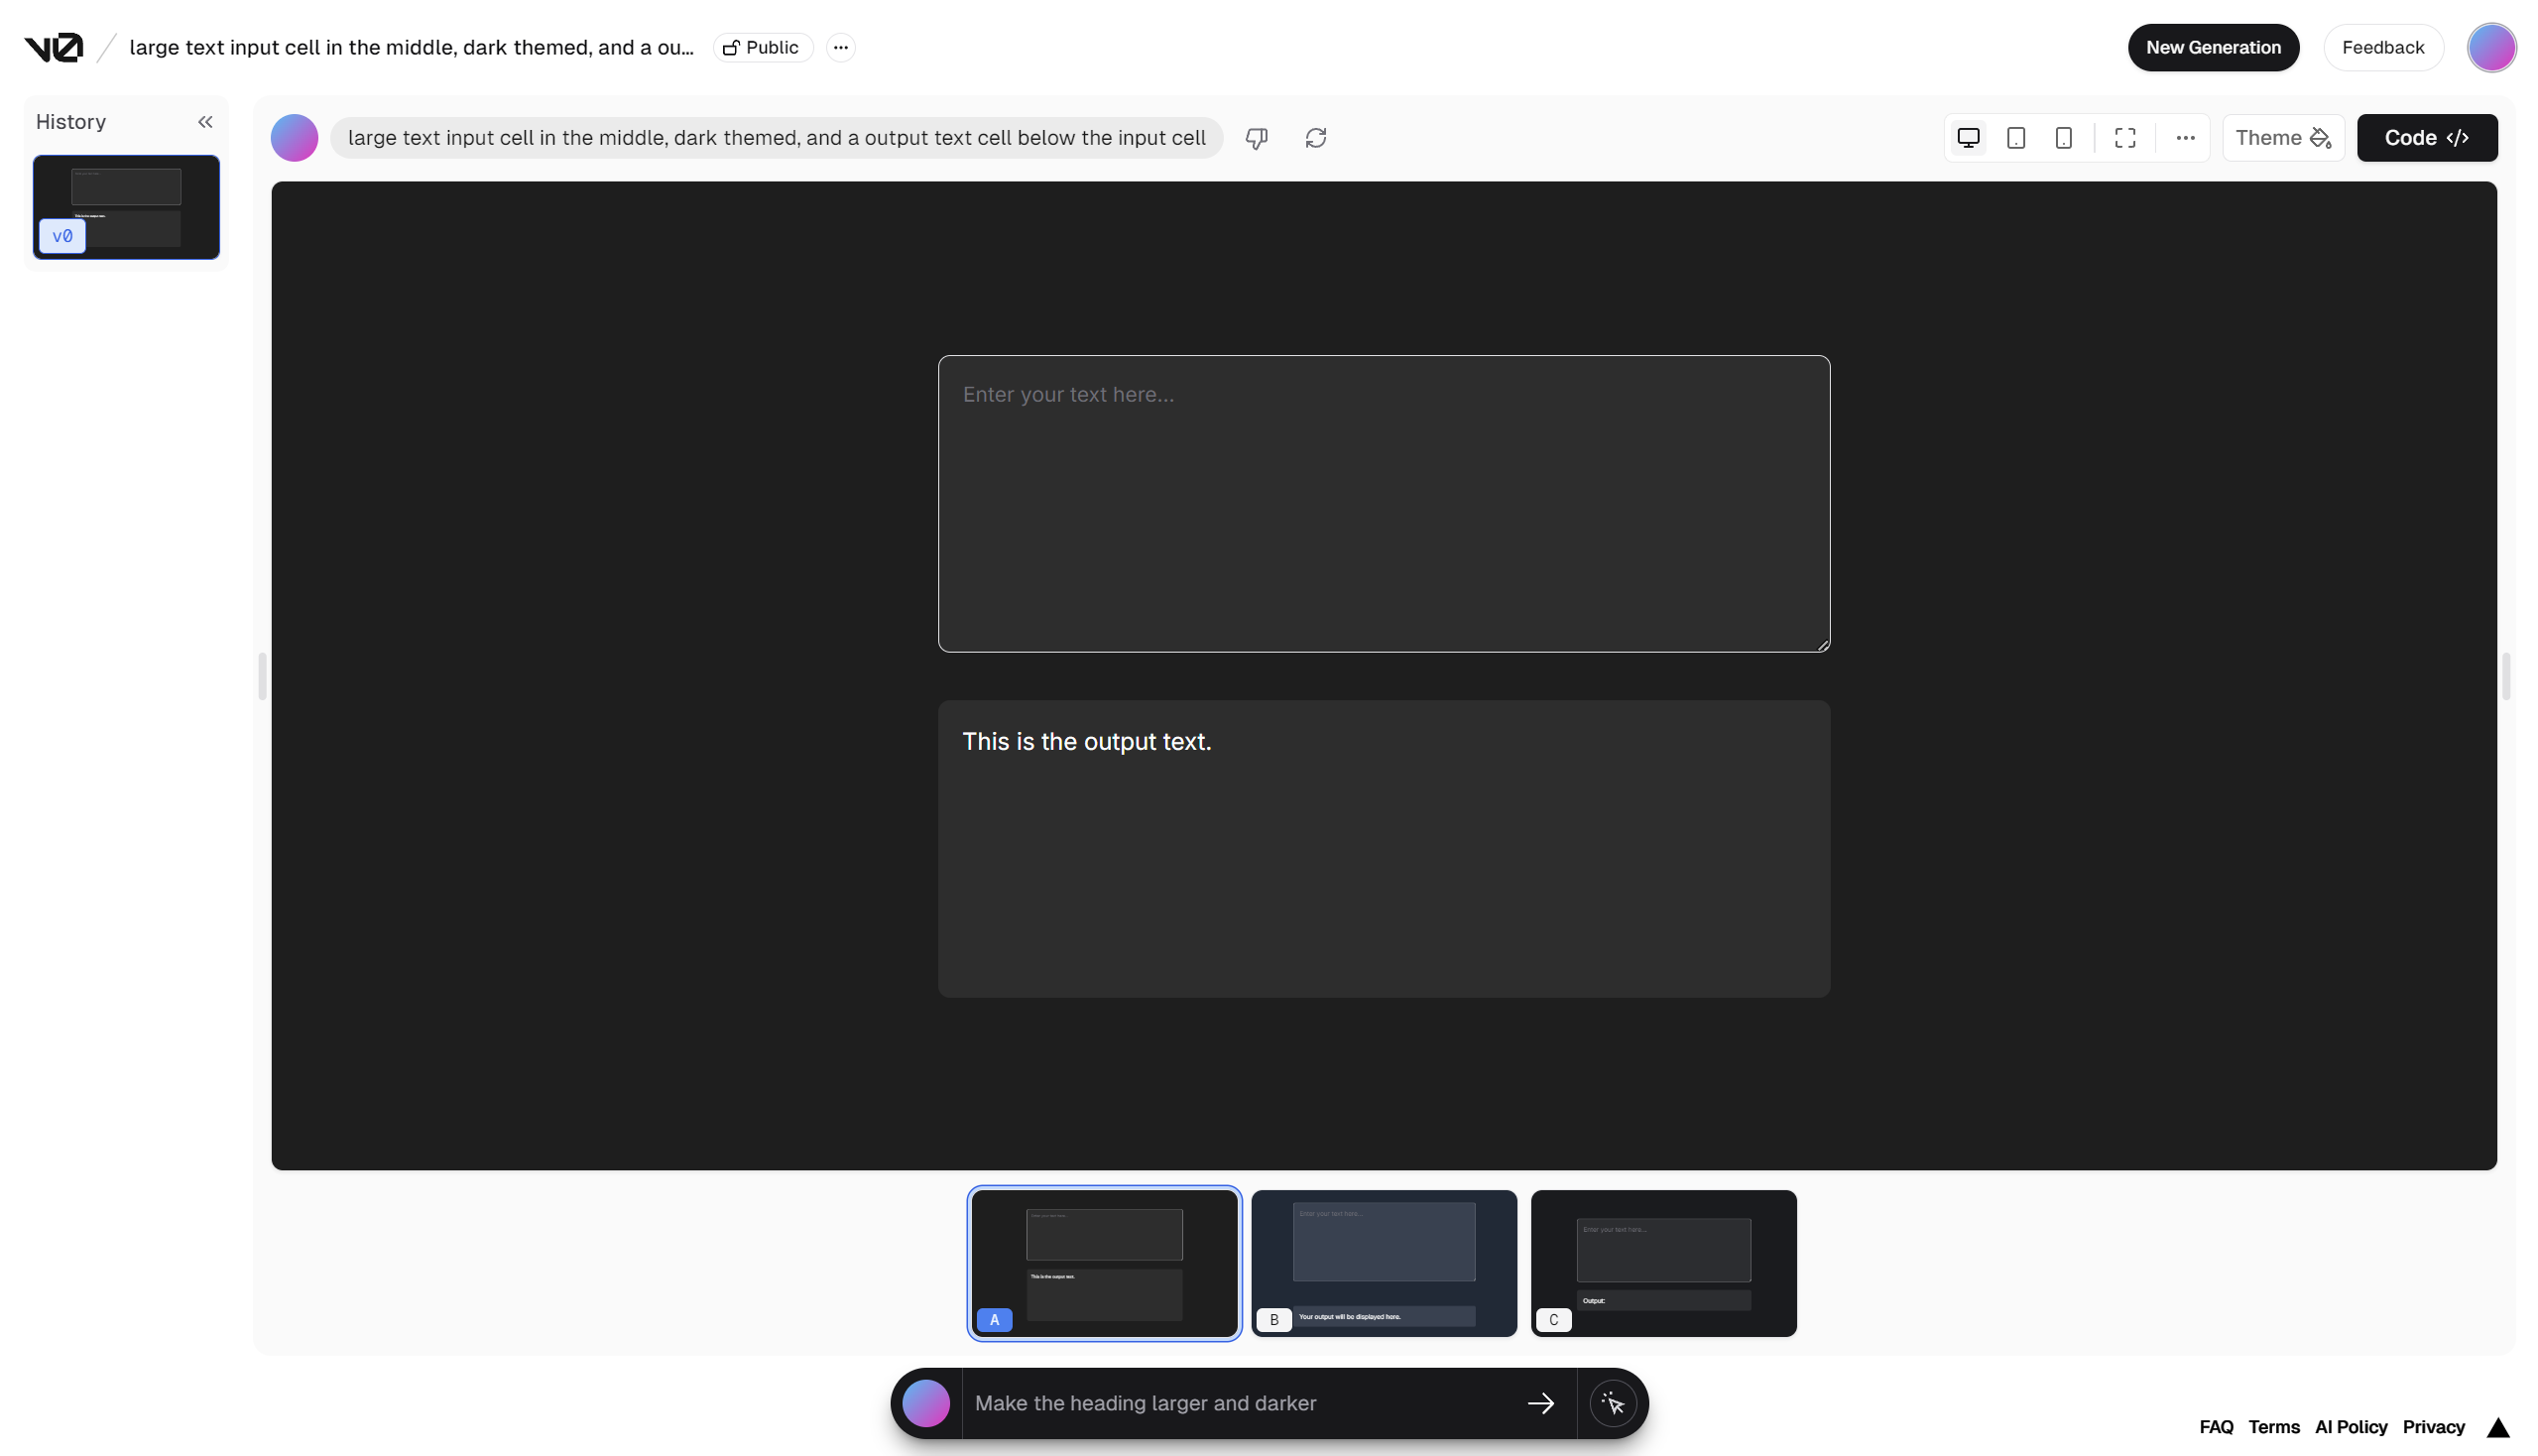The height and width of the screenshot is (1456, 2538).
Task: Activate the element picker cursor icon
Action: click(x=1612, y=1403)
